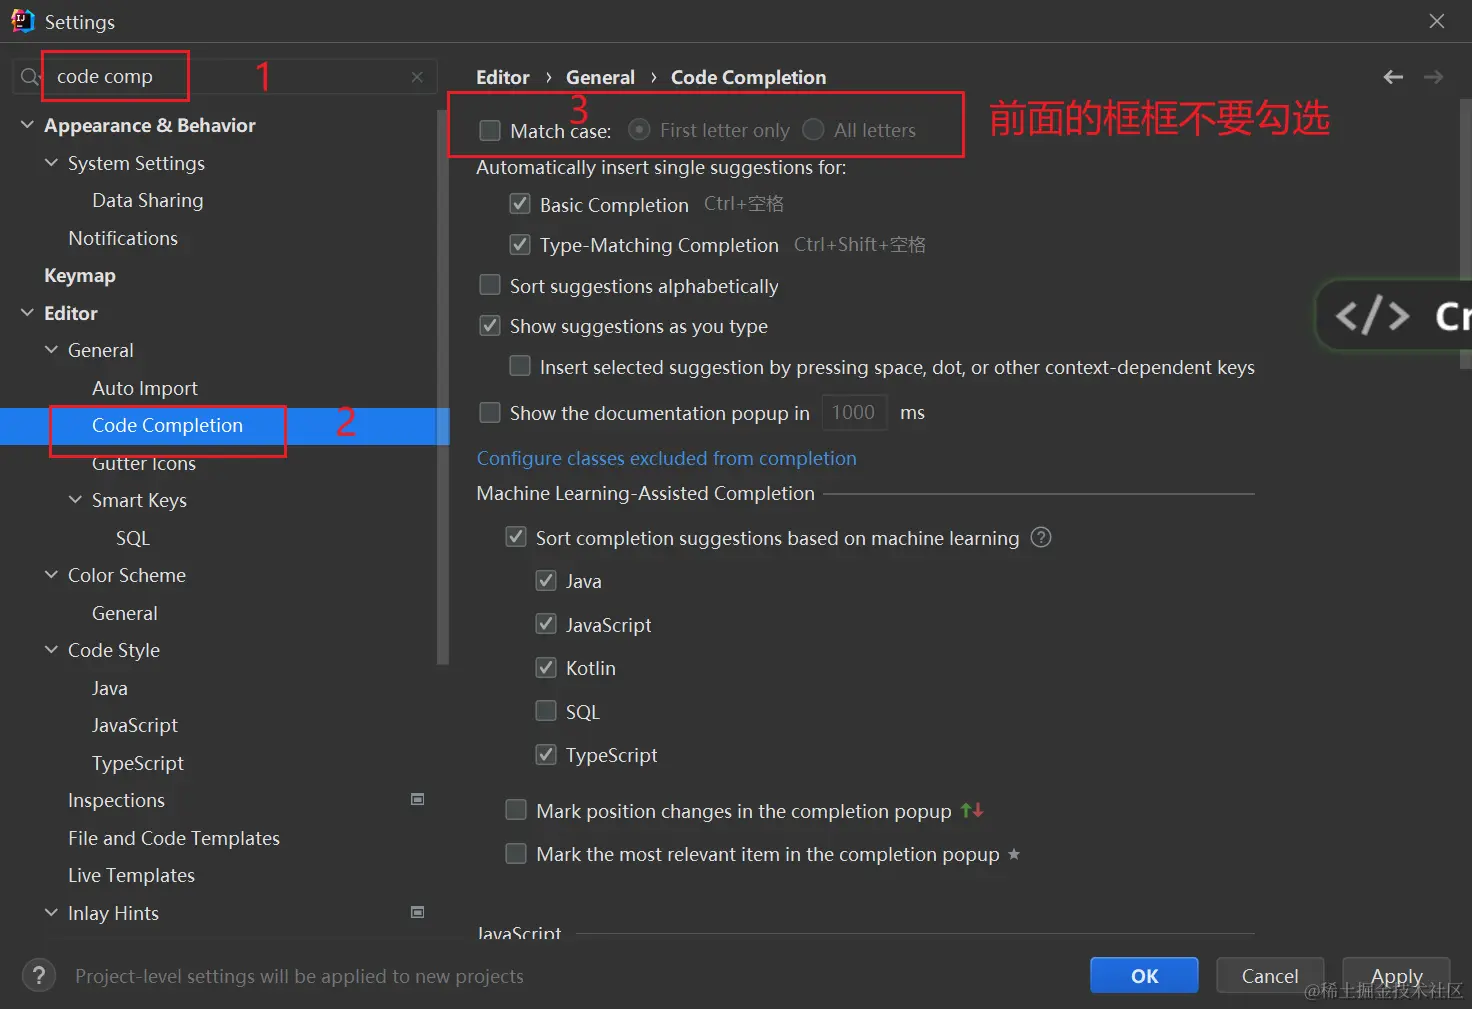Image resolution: width=1472 pixels, height=1009 pixels.
Task: Click the IntelliJ icon in title bar
Action: [22, 21]
